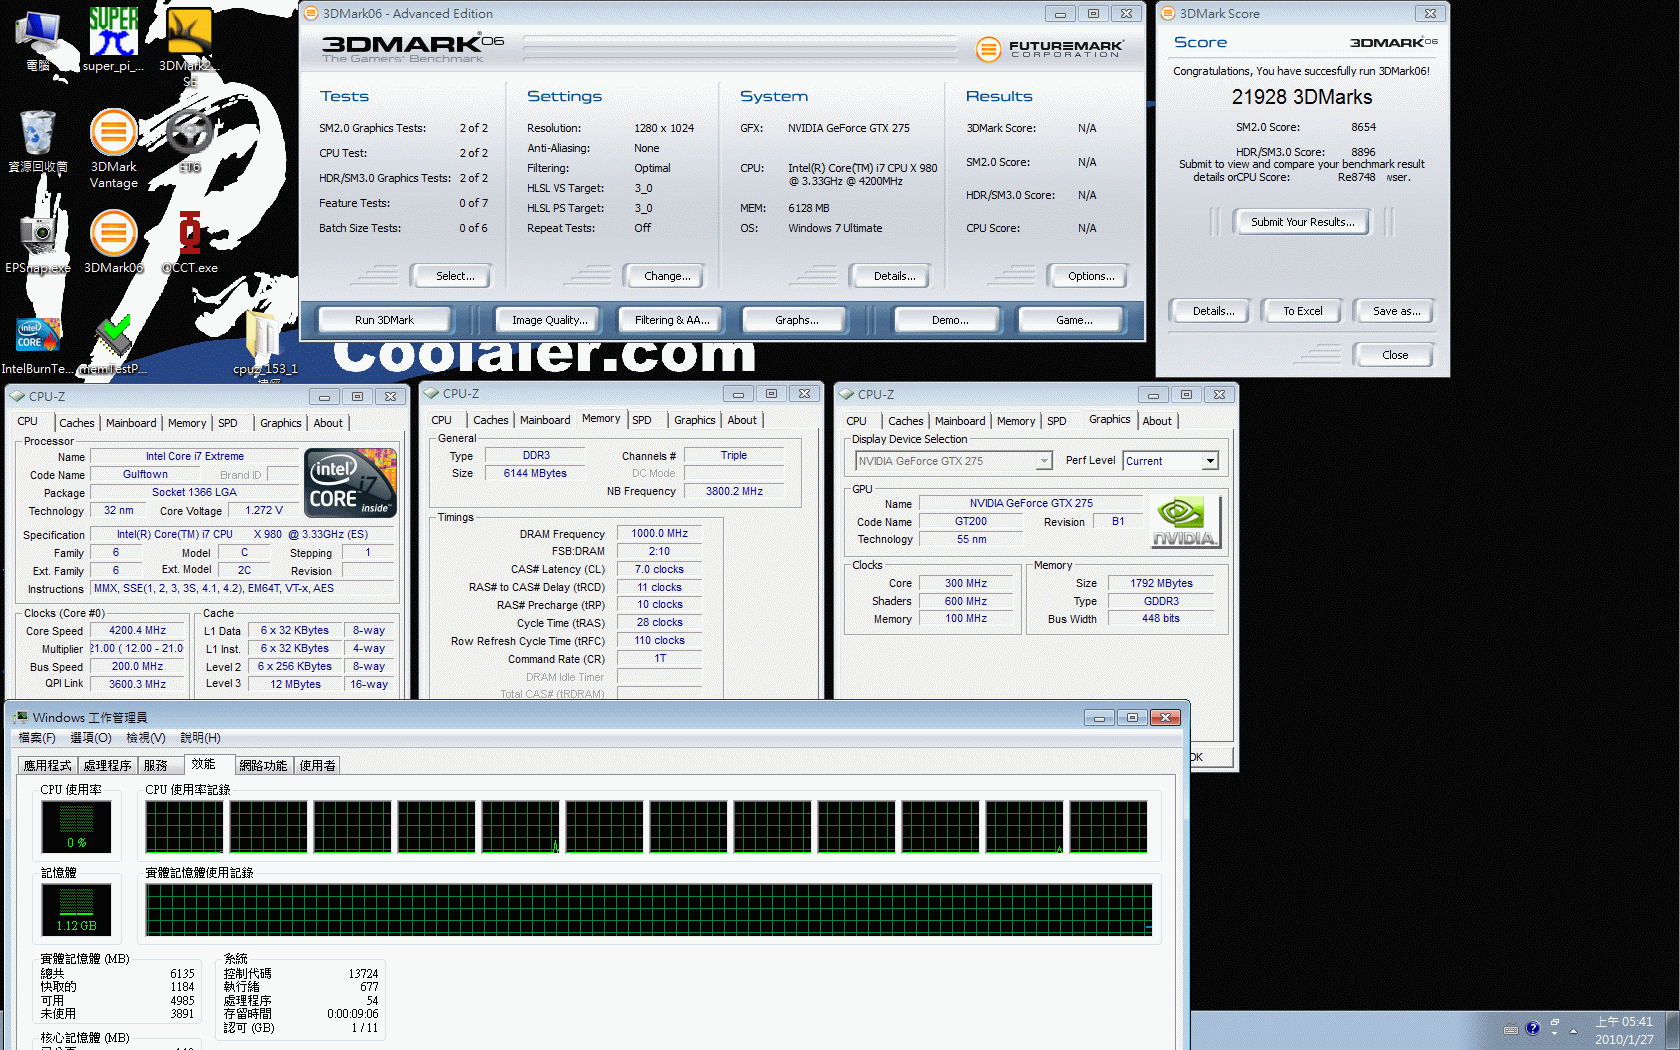Screen dimensions: 1680x1050
Task: Click Save as in 3DMark Score
Action: tap(1396, 311)
